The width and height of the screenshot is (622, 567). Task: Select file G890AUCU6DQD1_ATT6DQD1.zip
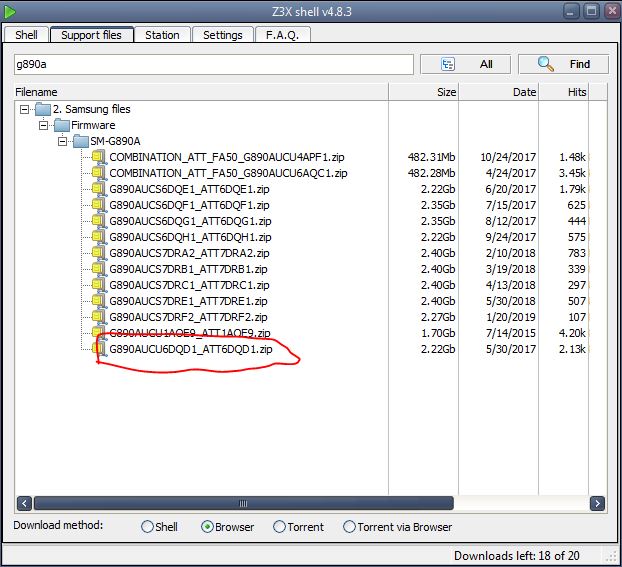191,349
